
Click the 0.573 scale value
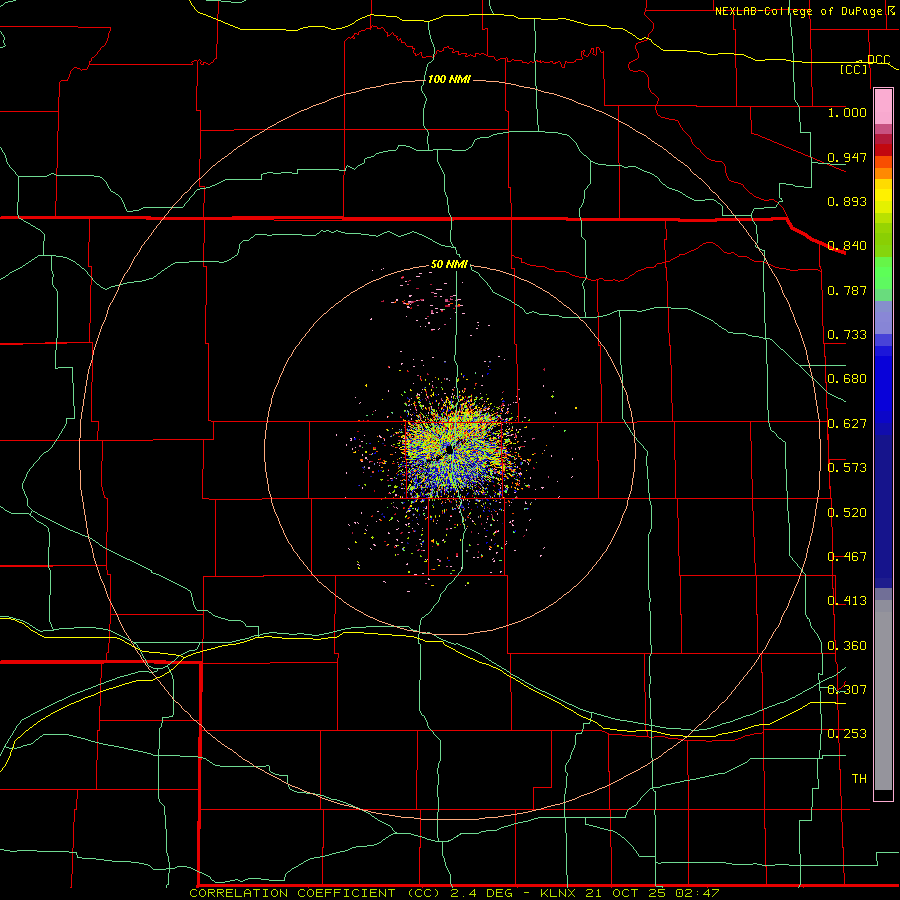pyautogui.click(x=847, y=468)
